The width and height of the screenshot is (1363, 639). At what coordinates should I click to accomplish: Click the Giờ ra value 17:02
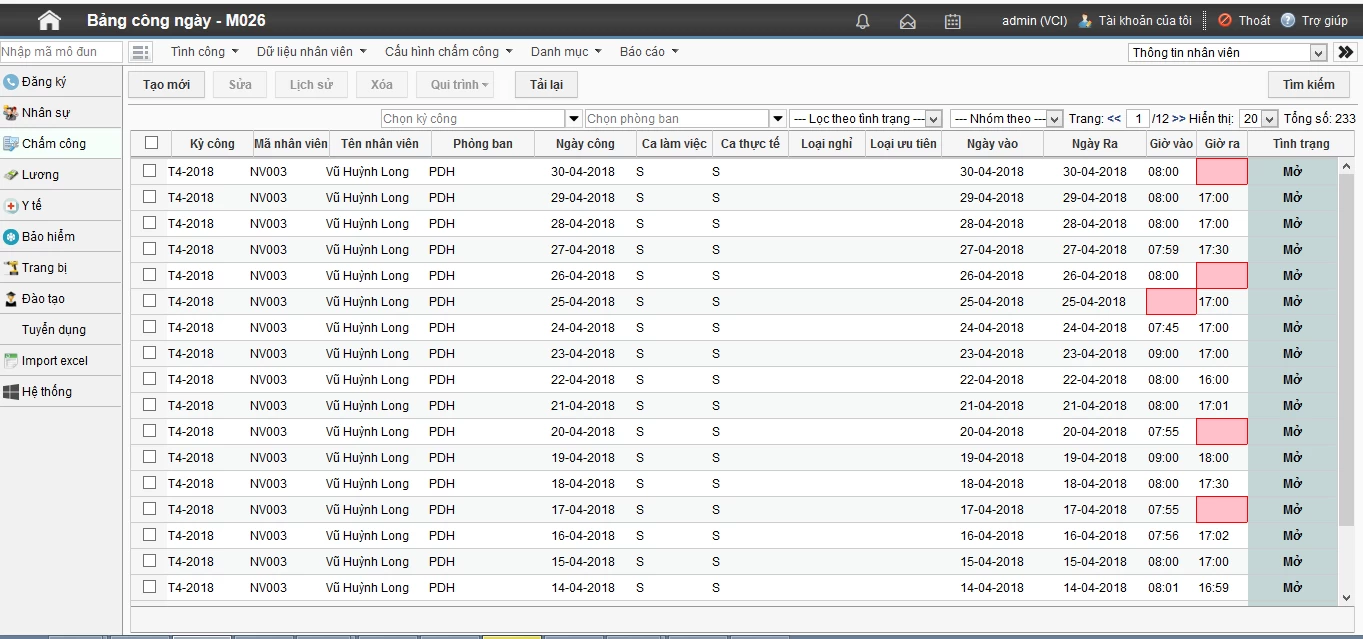click(x=1213, y=535)
